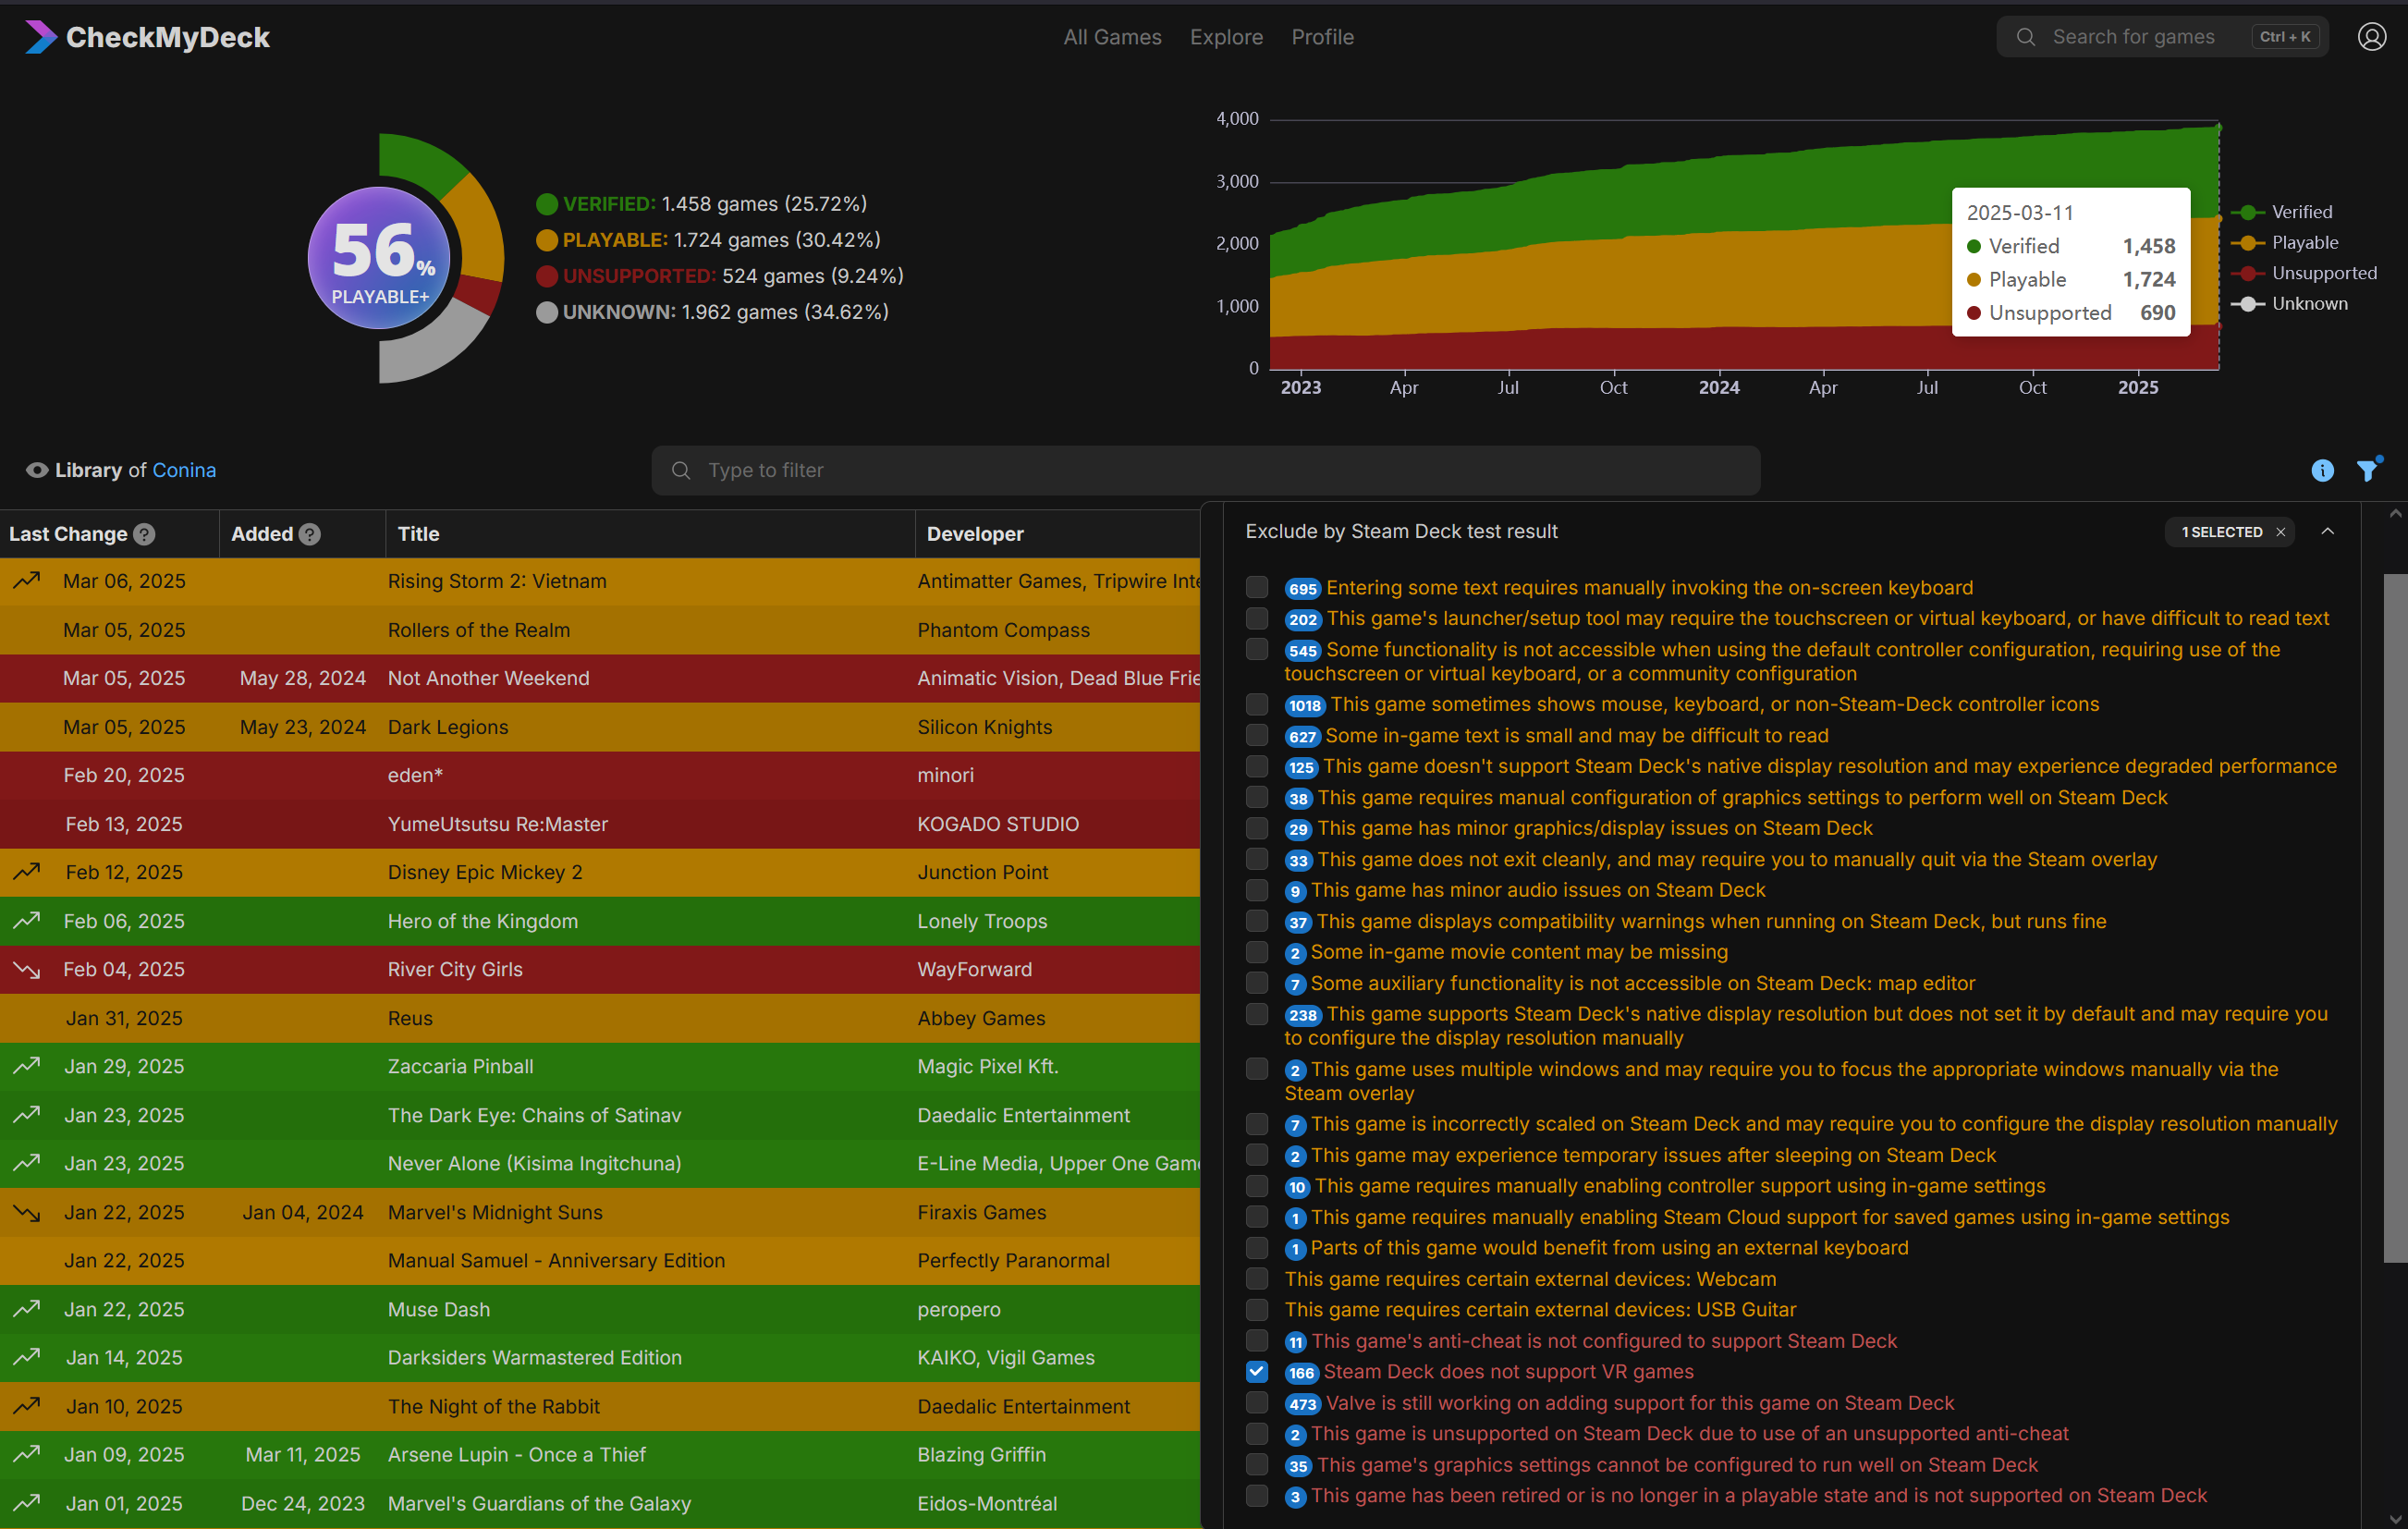Open the Muse Dash game row

click(439, 1309)
